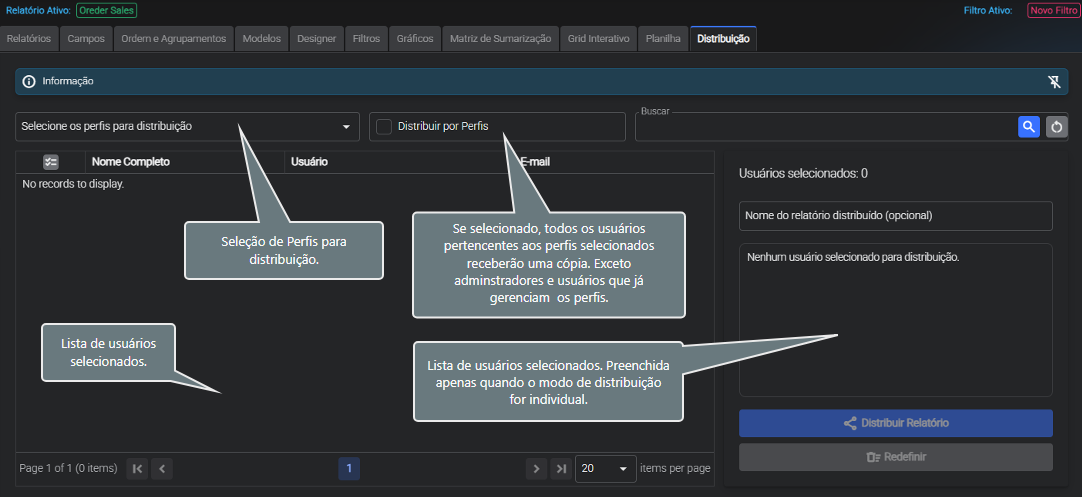Unpin the Informação panel with pin icon

point(1054,81)
